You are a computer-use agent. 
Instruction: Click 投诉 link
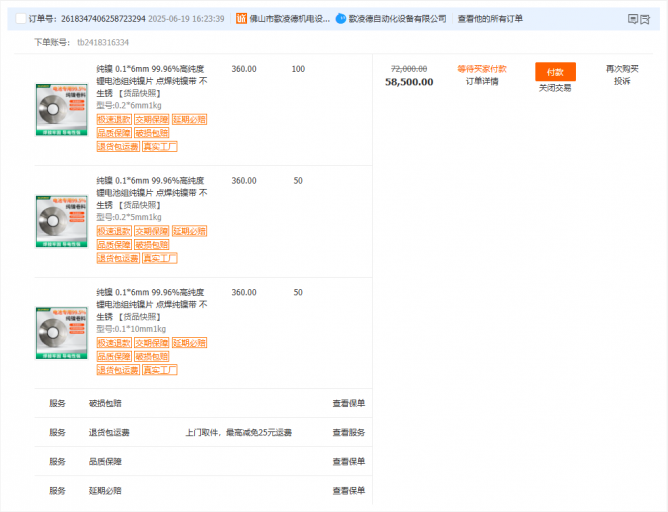point(622,81)
